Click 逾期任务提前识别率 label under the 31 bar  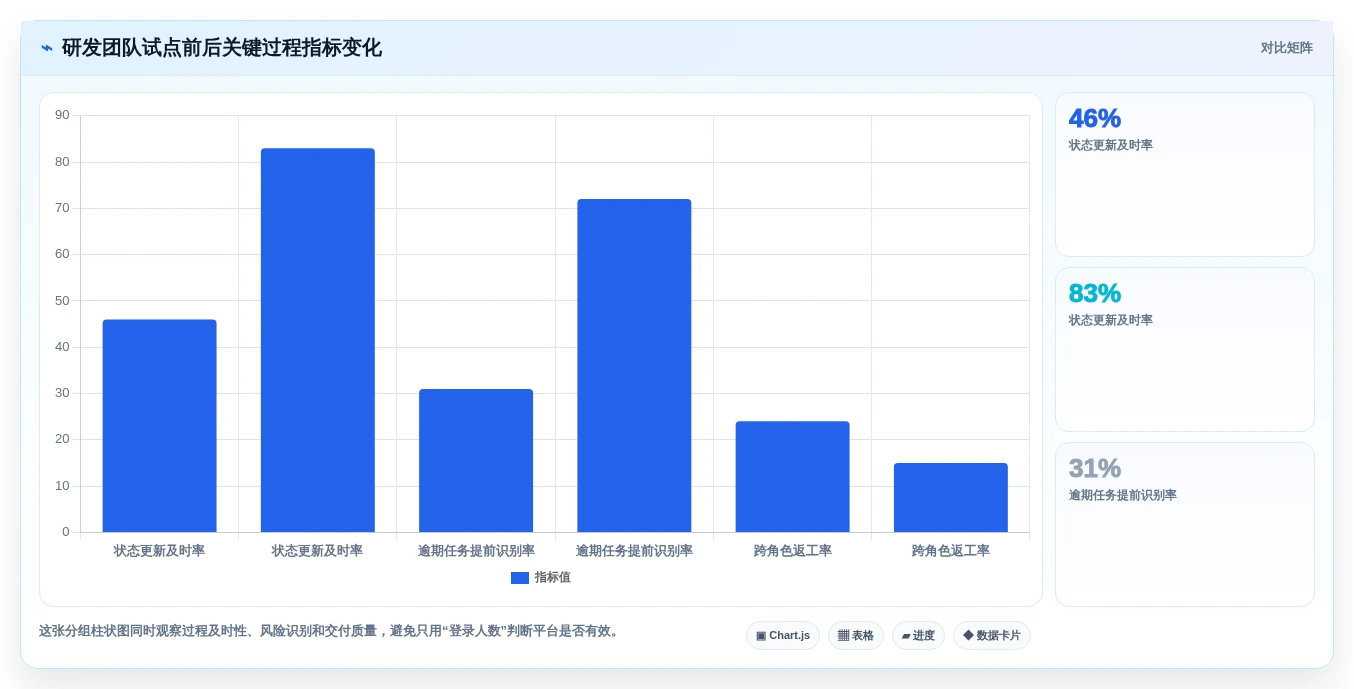pyautogui.click(x=476, y=551)
